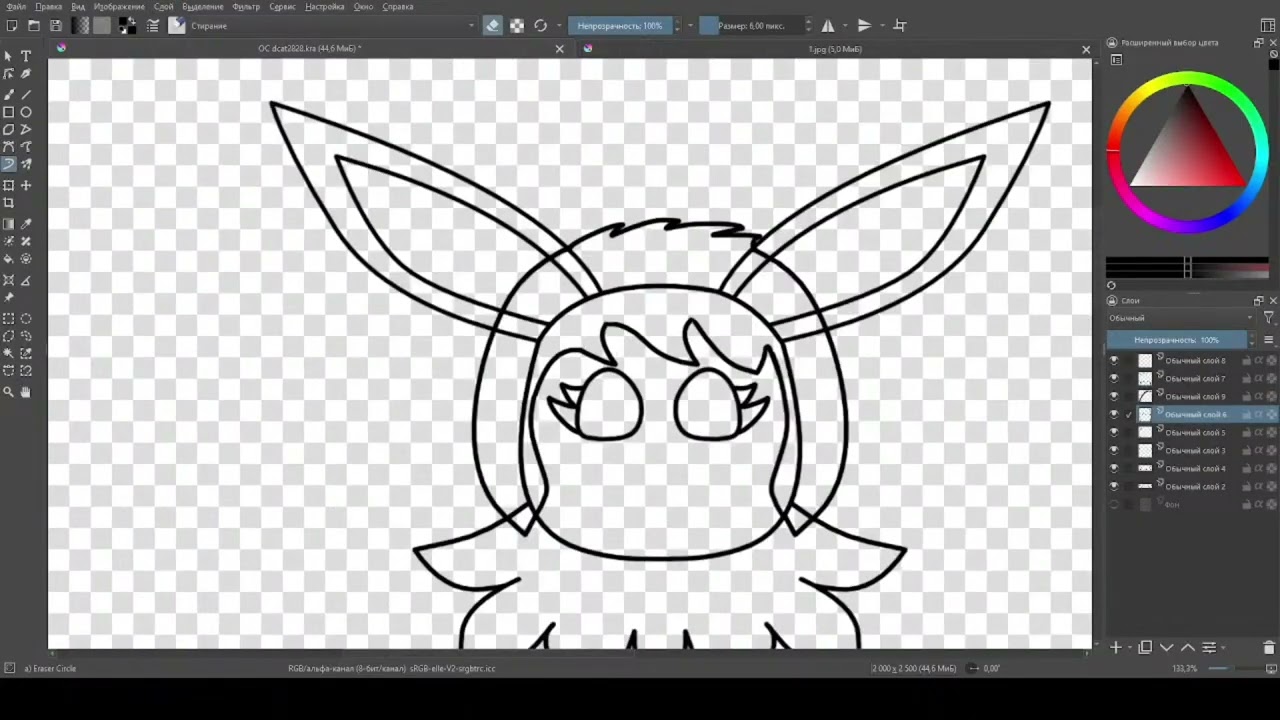Close the OC dcat2020.kra tab
The image size is (1280, 720).
[x=560, y=48]
